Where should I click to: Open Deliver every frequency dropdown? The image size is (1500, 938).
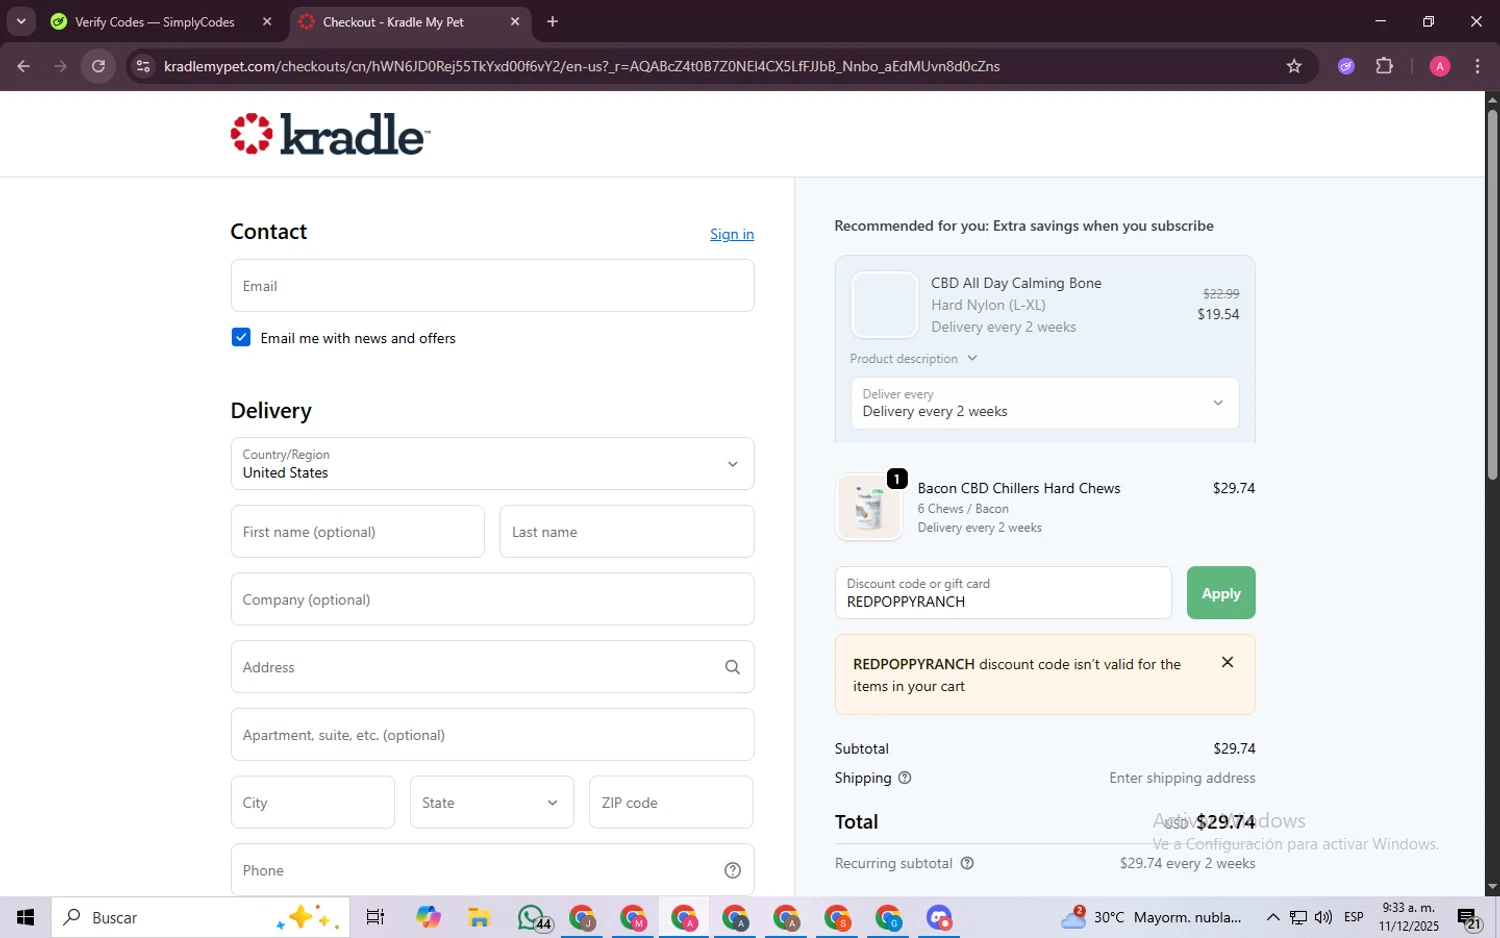[1045, 403]
